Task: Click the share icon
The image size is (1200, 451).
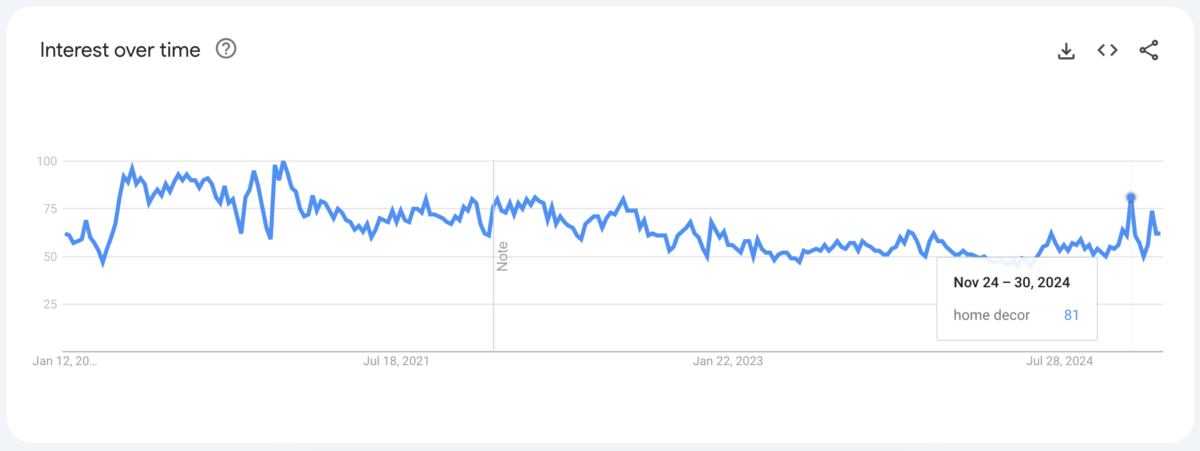Action: [x=1148, y=50]
